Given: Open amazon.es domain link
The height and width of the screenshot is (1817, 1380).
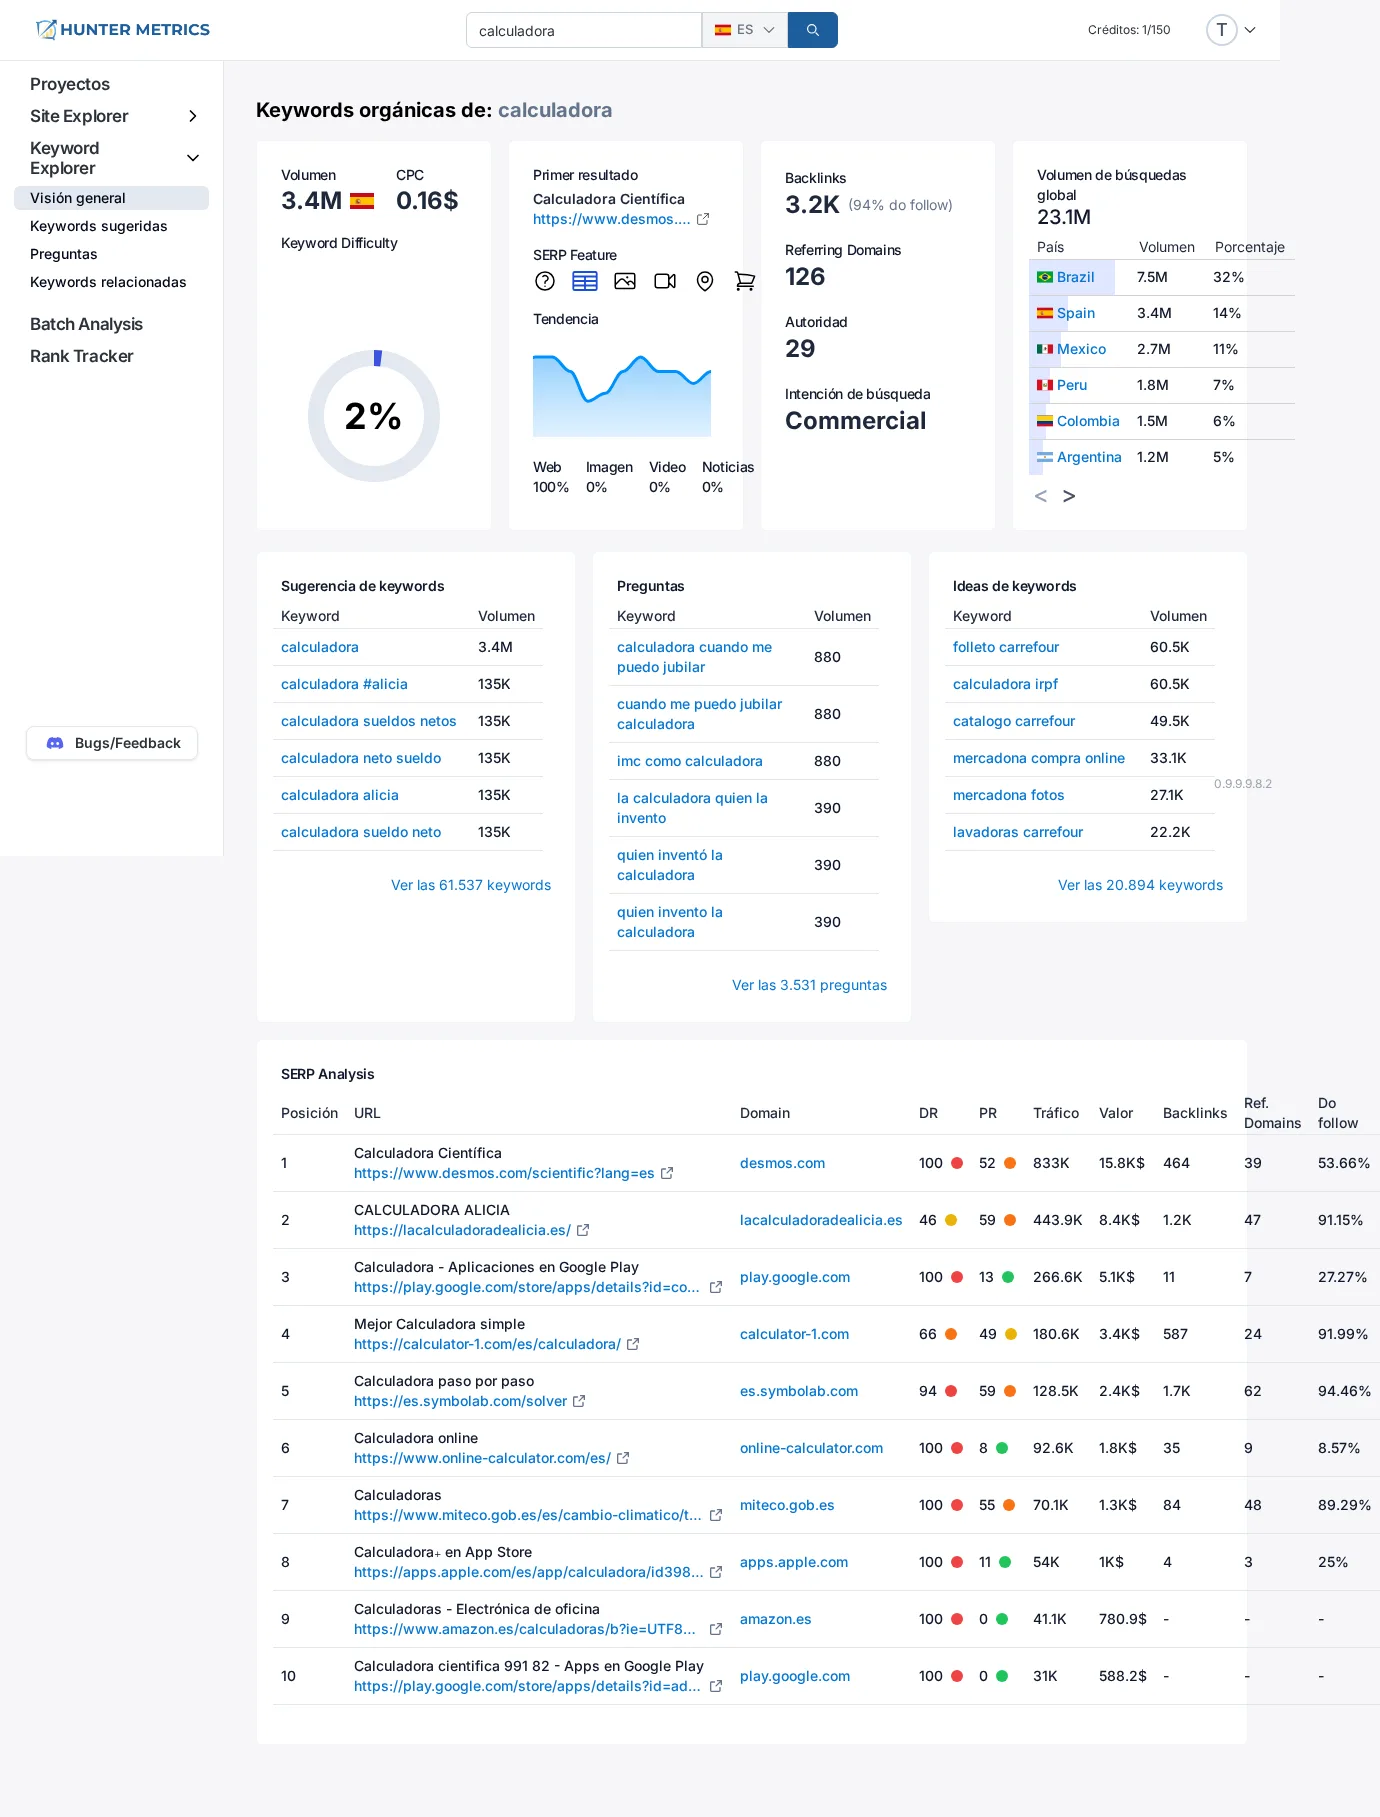Looking at the screenshot, I should [x=775, y=1619].
